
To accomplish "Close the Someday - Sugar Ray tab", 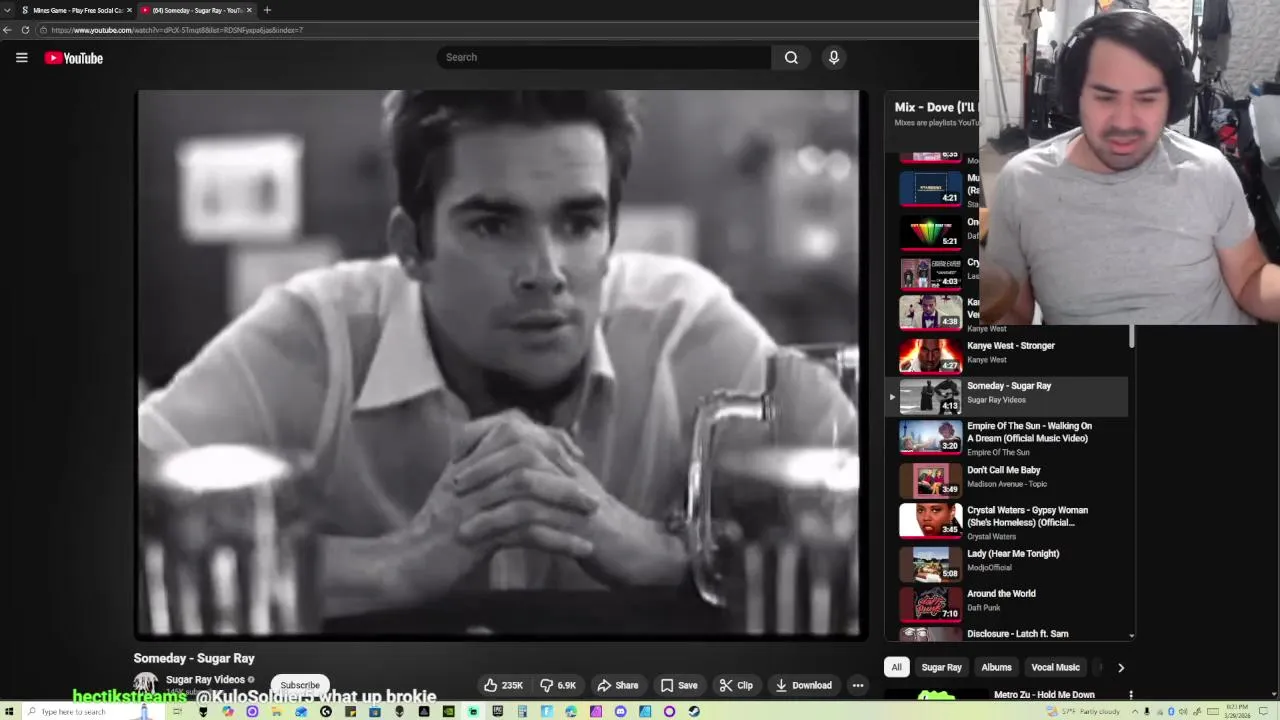I will tap(249, 10).
